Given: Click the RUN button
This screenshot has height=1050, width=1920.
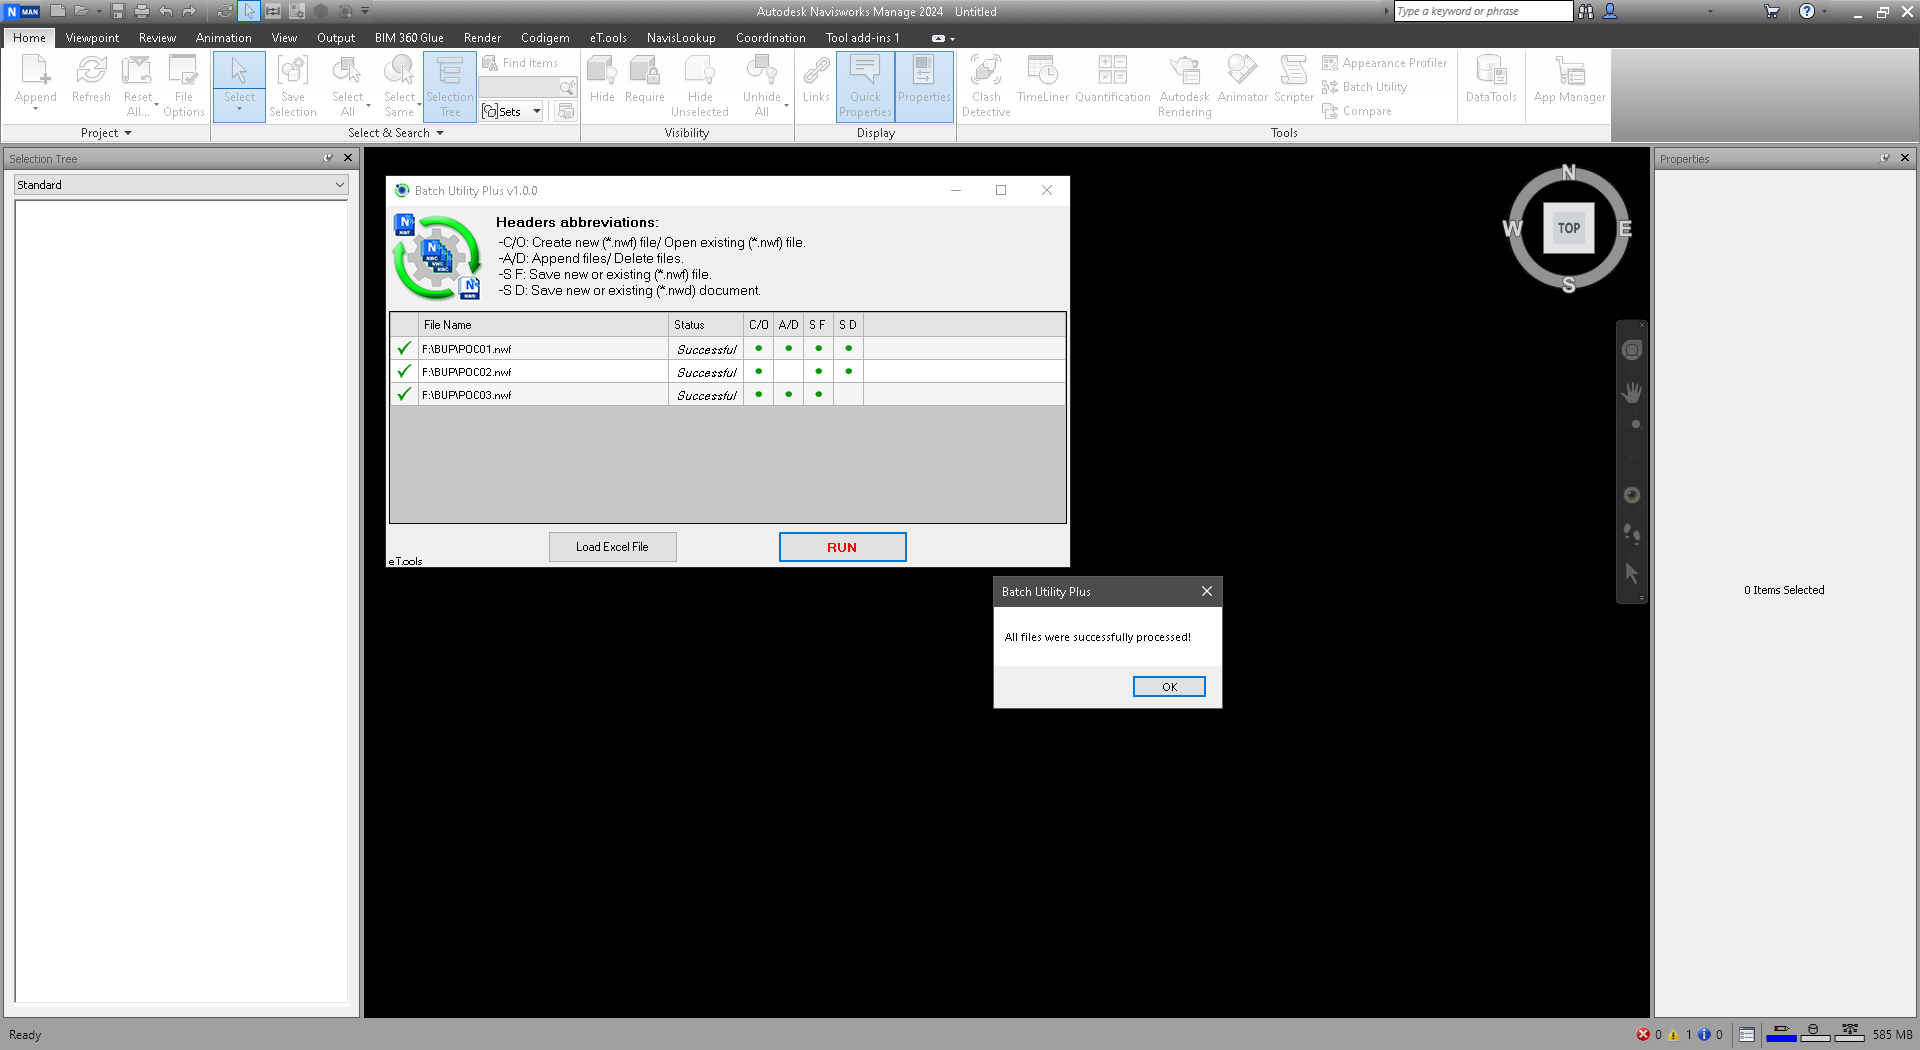Looking at the screenshot, I should 842,547.
